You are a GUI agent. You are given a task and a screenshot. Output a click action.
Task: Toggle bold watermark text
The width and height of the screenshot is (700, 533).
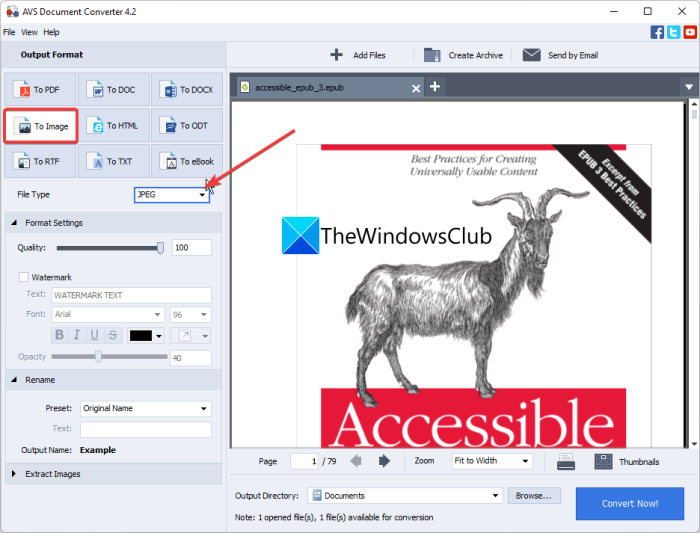(59, 335)
